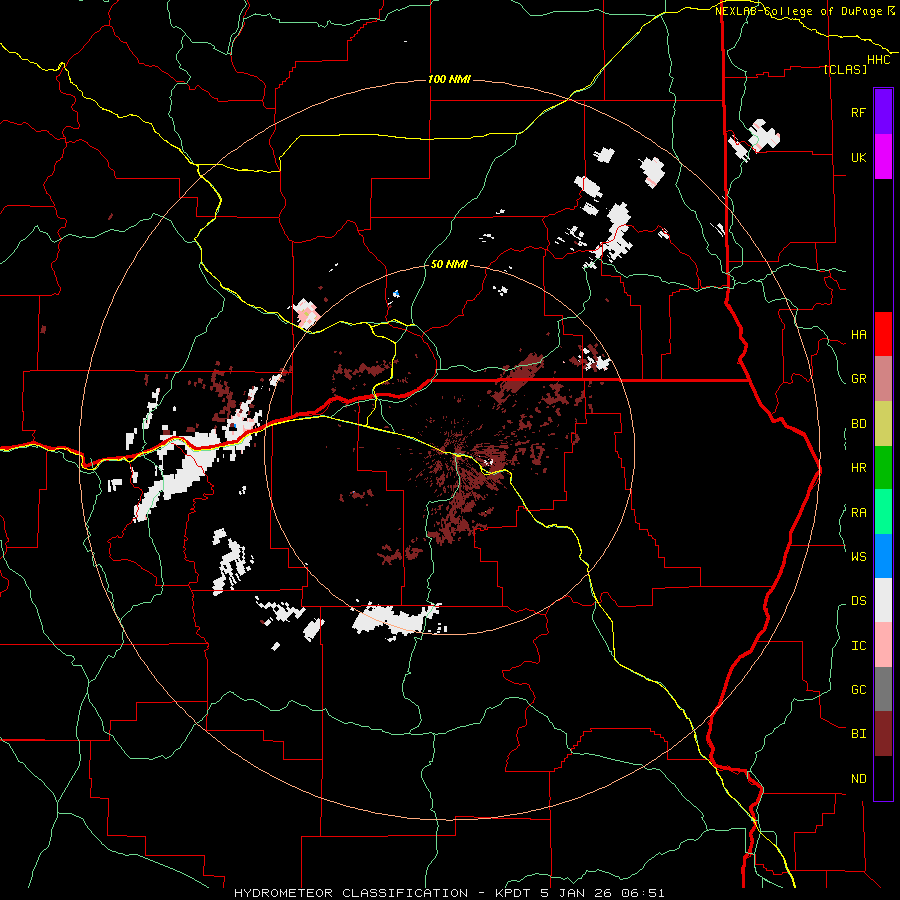Click the GC legend label

pyautogui.click(x=859, y=690)
